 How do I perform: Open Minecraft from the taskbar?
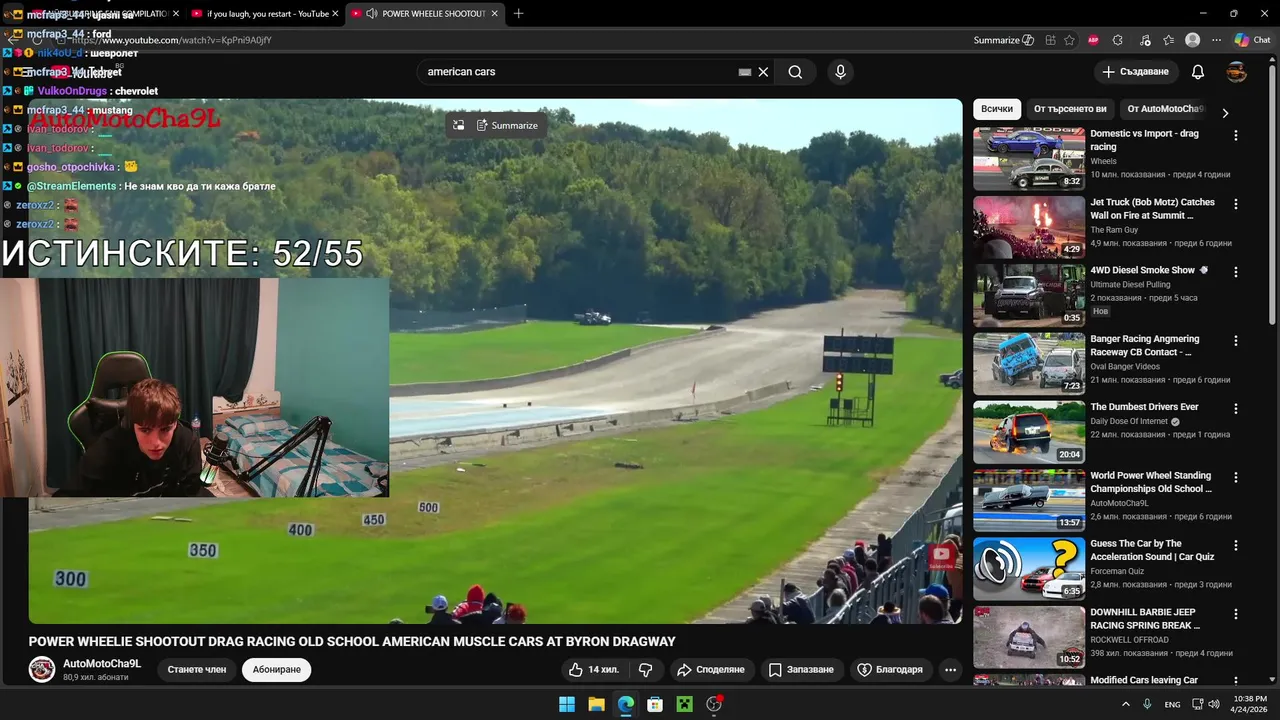(x=684, y=704)
